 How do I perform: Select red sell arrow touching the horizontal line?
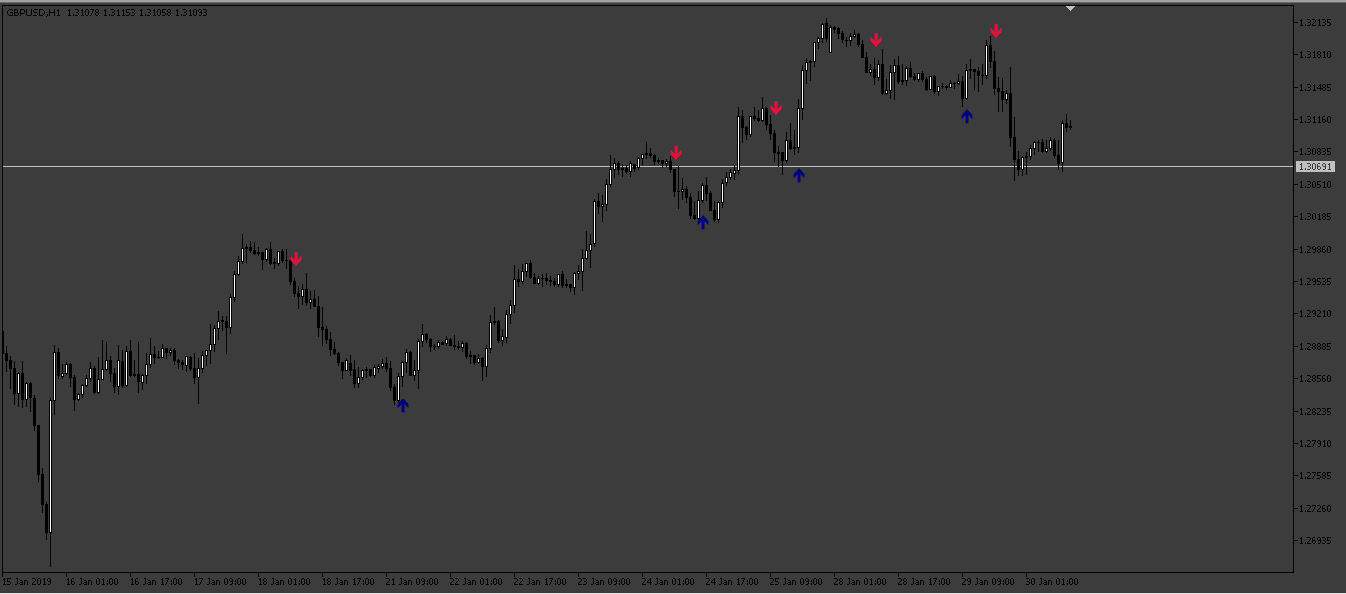[x=676, y=153]
